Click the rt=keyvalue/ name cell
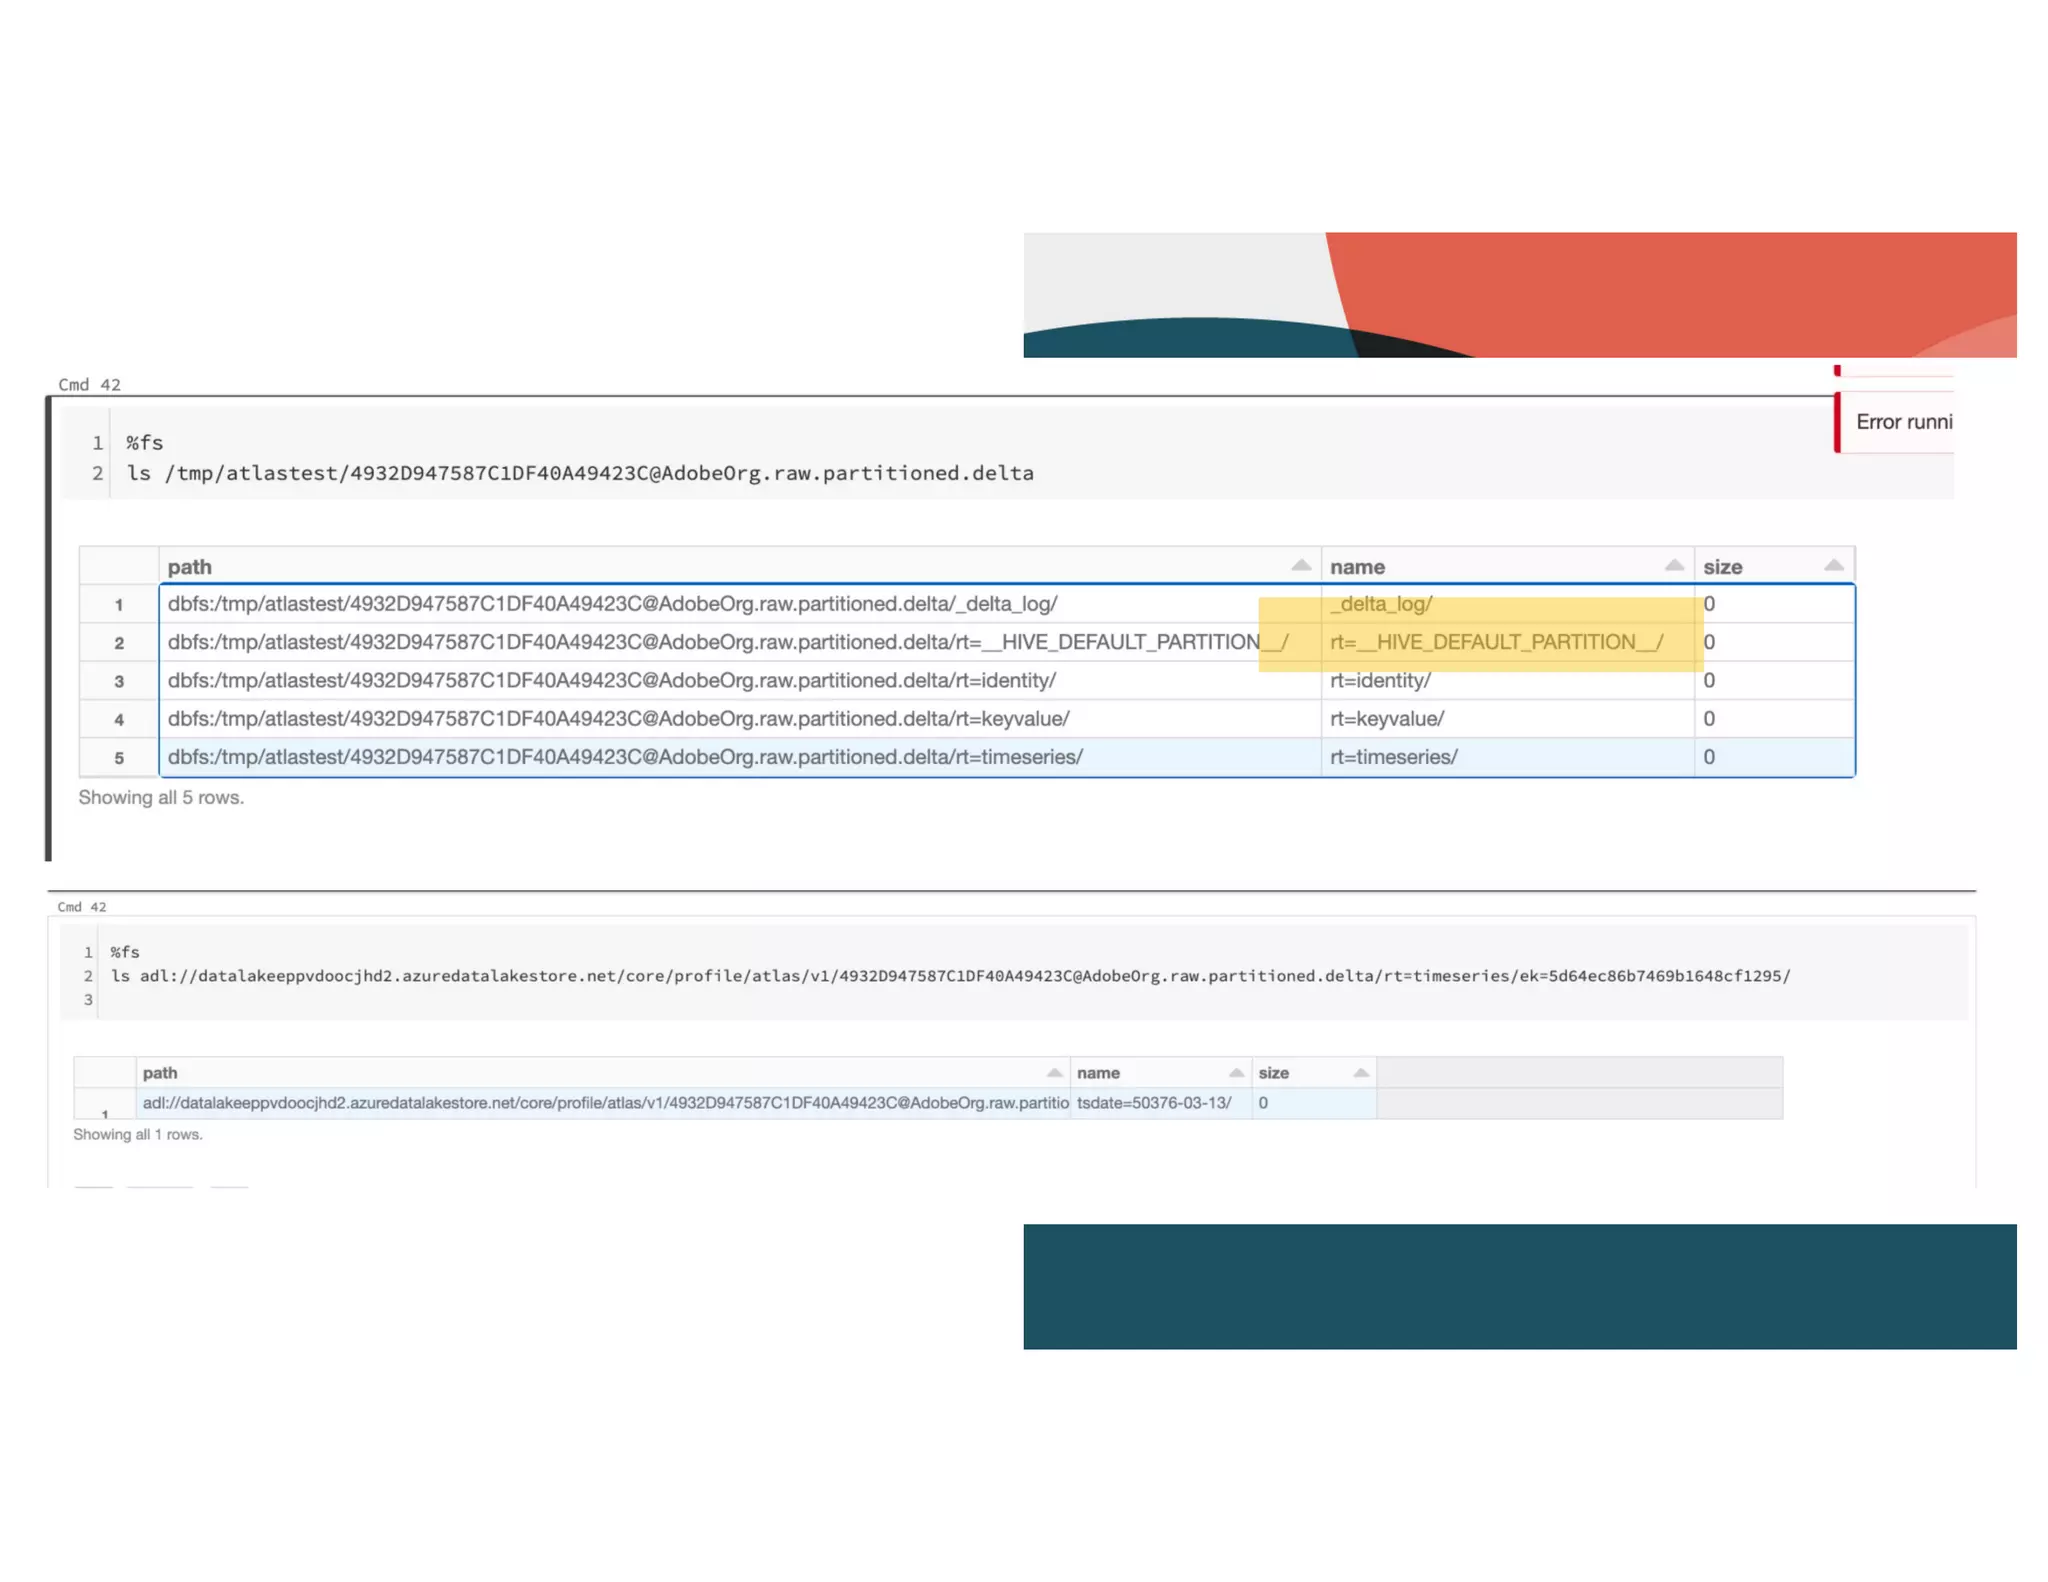Screen dimensions: 2048x1582 1386,719
